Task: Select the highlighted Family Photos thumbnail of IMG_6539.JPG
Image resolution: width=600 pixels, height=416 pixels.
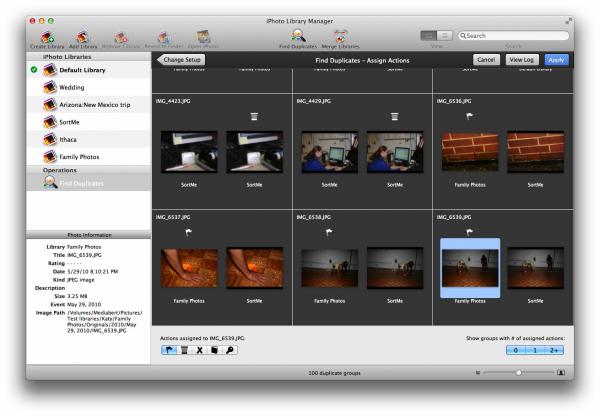Action: (470, 268)
